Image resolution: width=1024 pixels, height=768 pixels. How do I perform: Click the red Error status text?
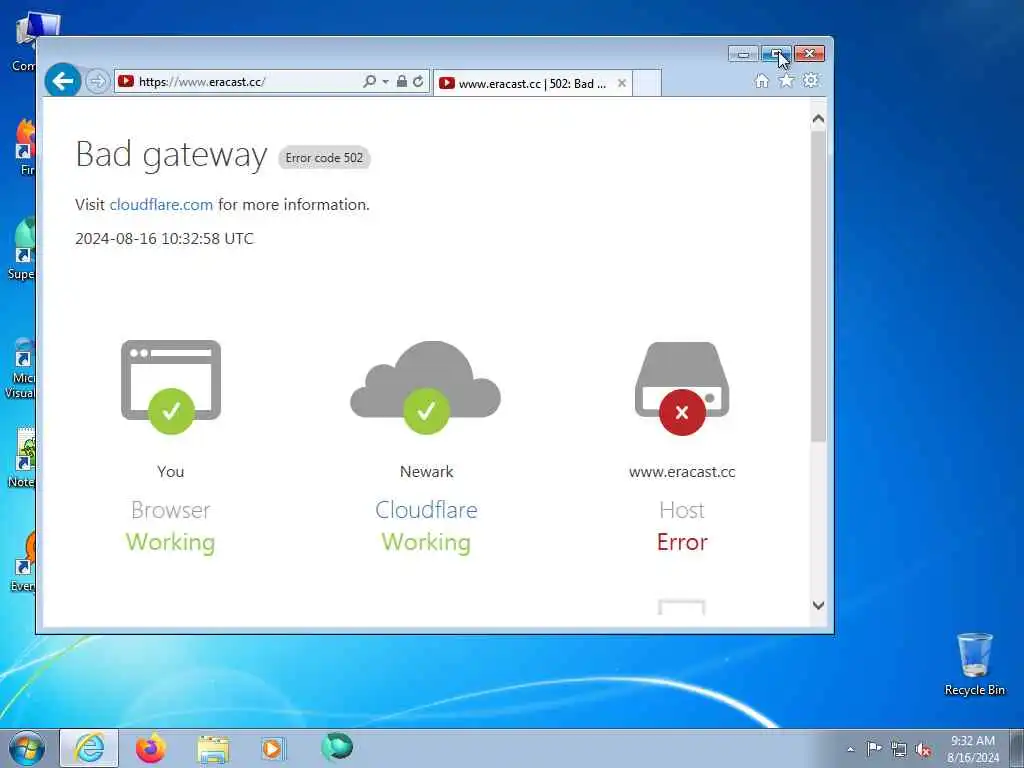(x=682, y=542)
